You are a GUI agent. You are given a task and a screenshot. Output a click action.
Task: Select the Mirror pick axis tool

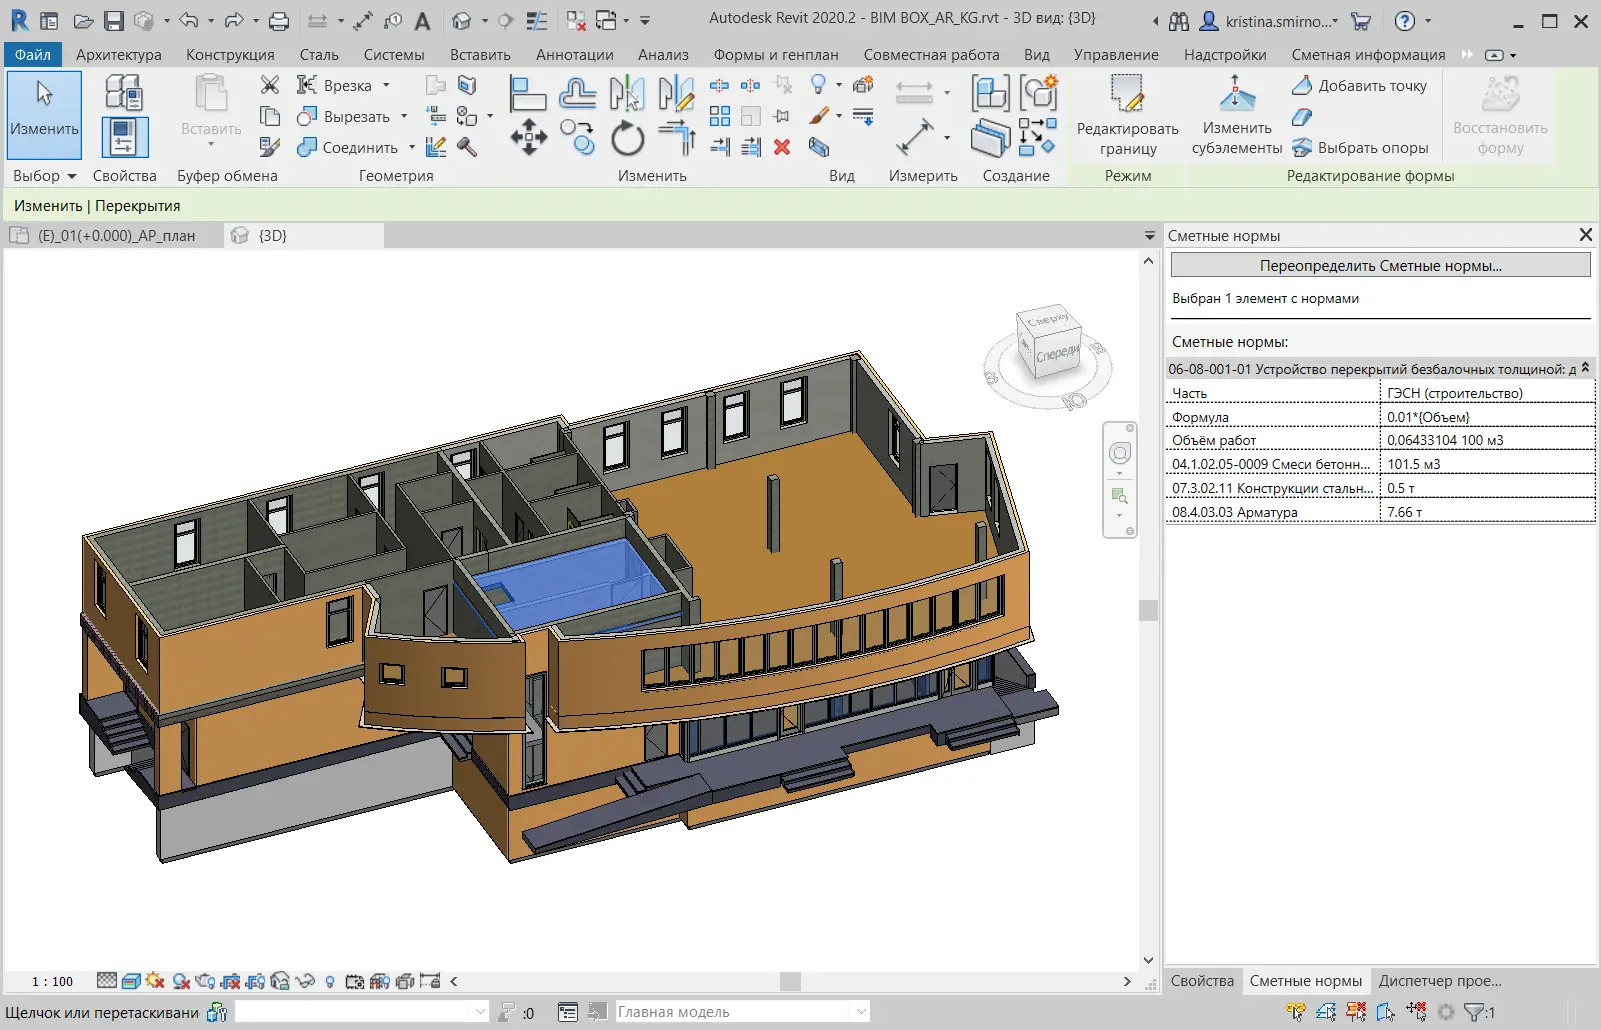[627, 94]
